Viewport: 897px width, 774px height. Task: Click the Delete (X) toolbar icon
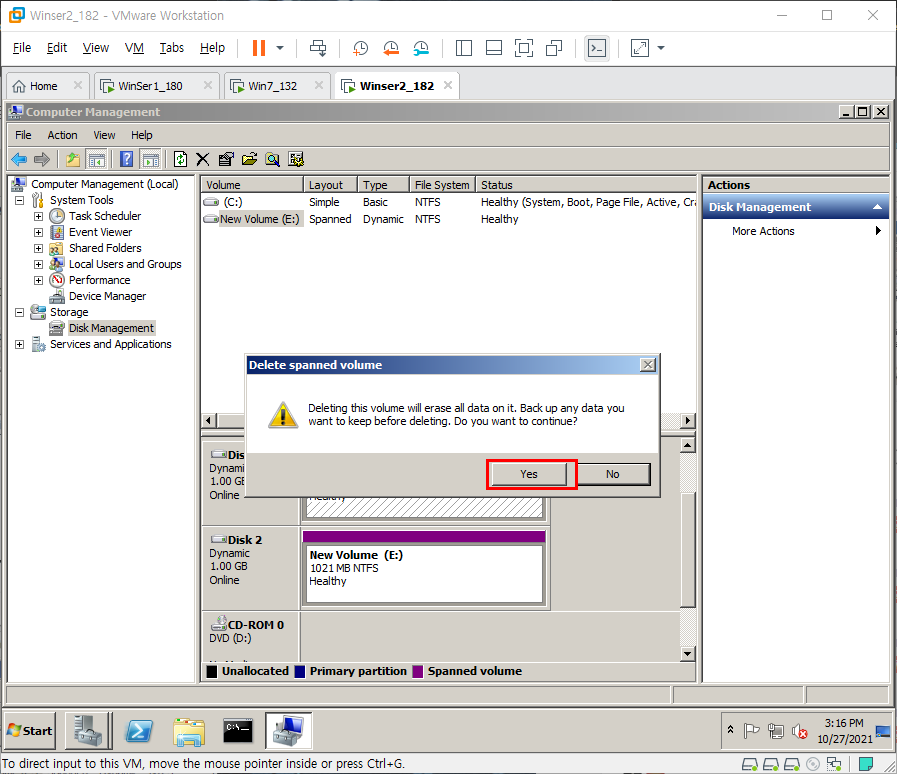point(203,159)
